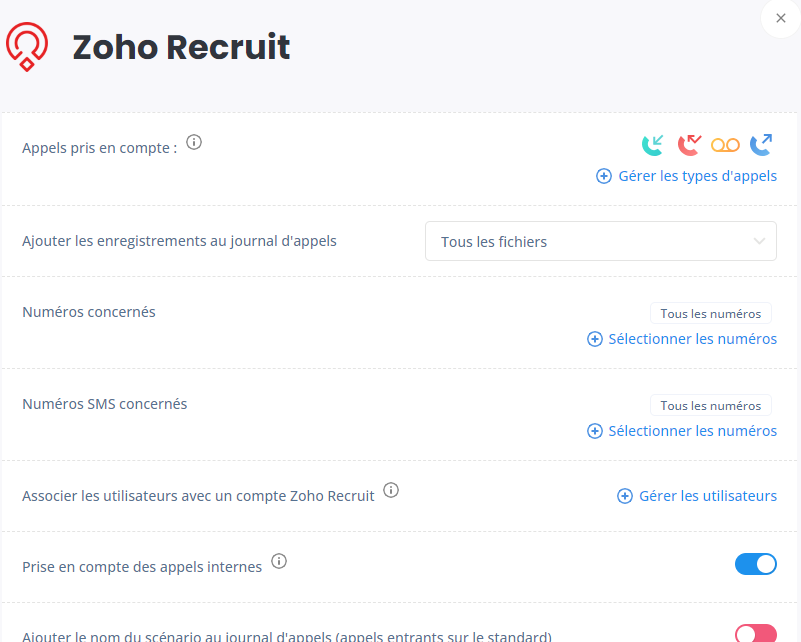801x642 pixels.
Task: Click the plus icon beside Gérer les utilisateurs
Action: coord(625,496)
